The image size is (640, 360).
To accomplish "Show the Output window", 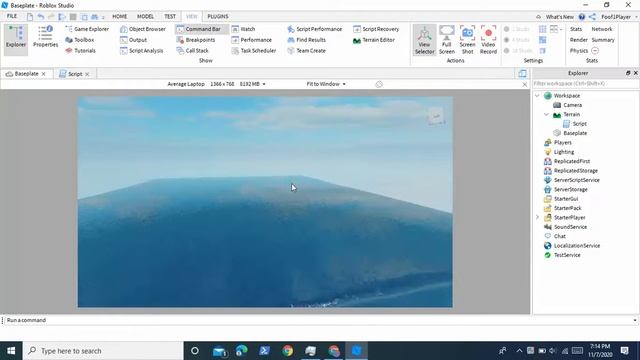I will [133, 40].
